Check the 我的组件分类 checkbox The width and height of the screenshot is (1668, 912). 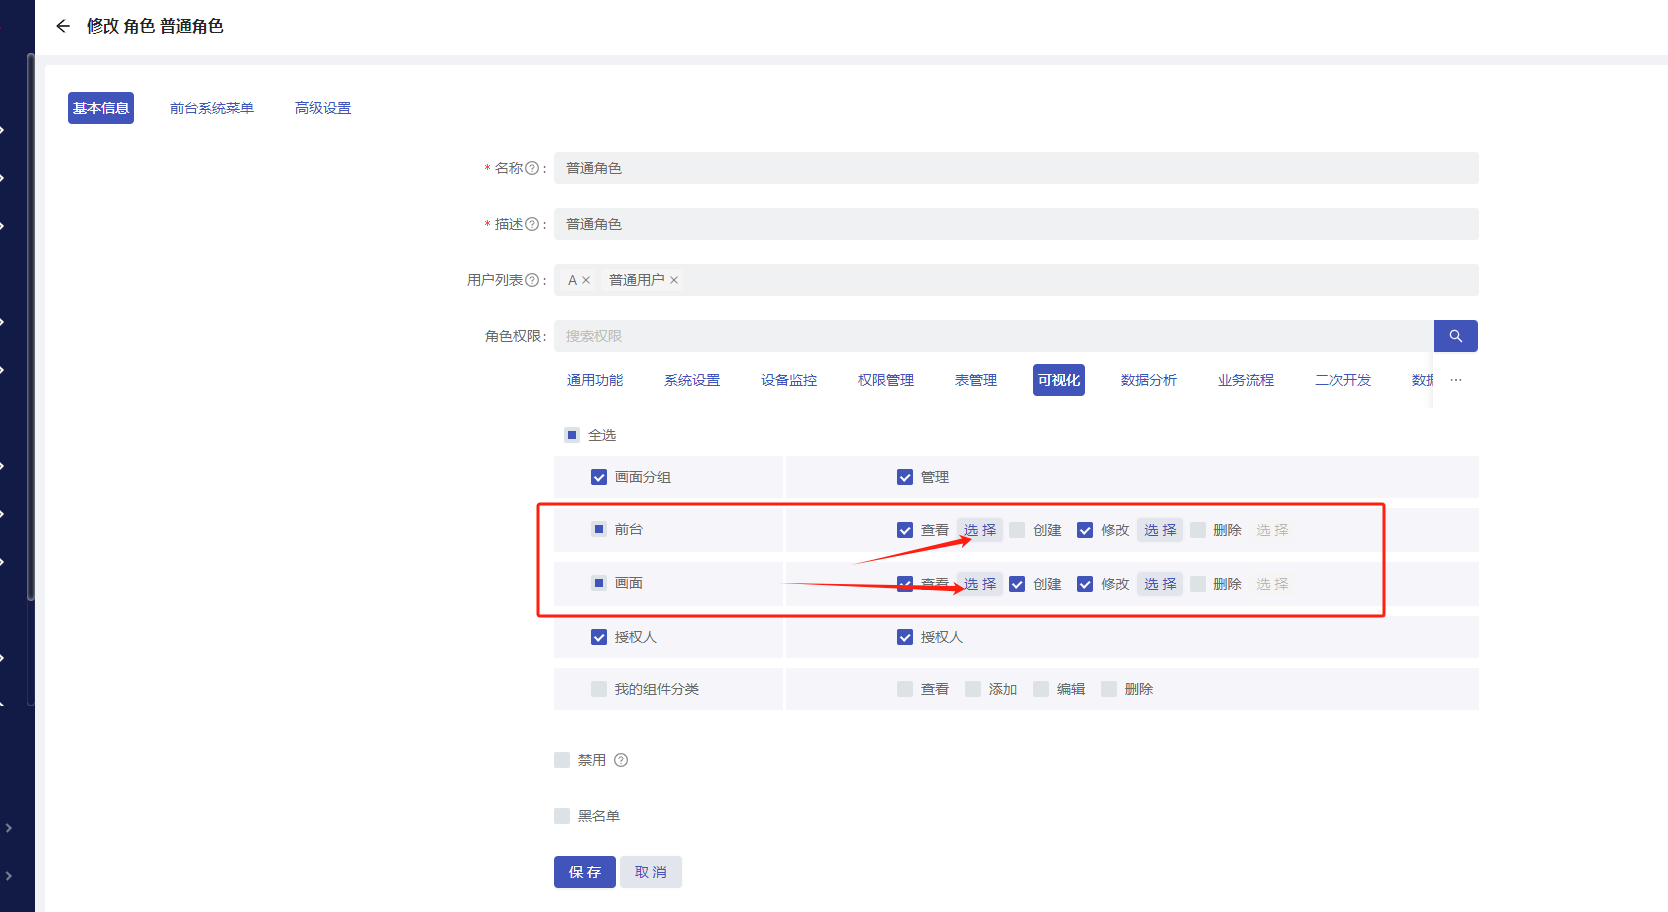(599, 689)
